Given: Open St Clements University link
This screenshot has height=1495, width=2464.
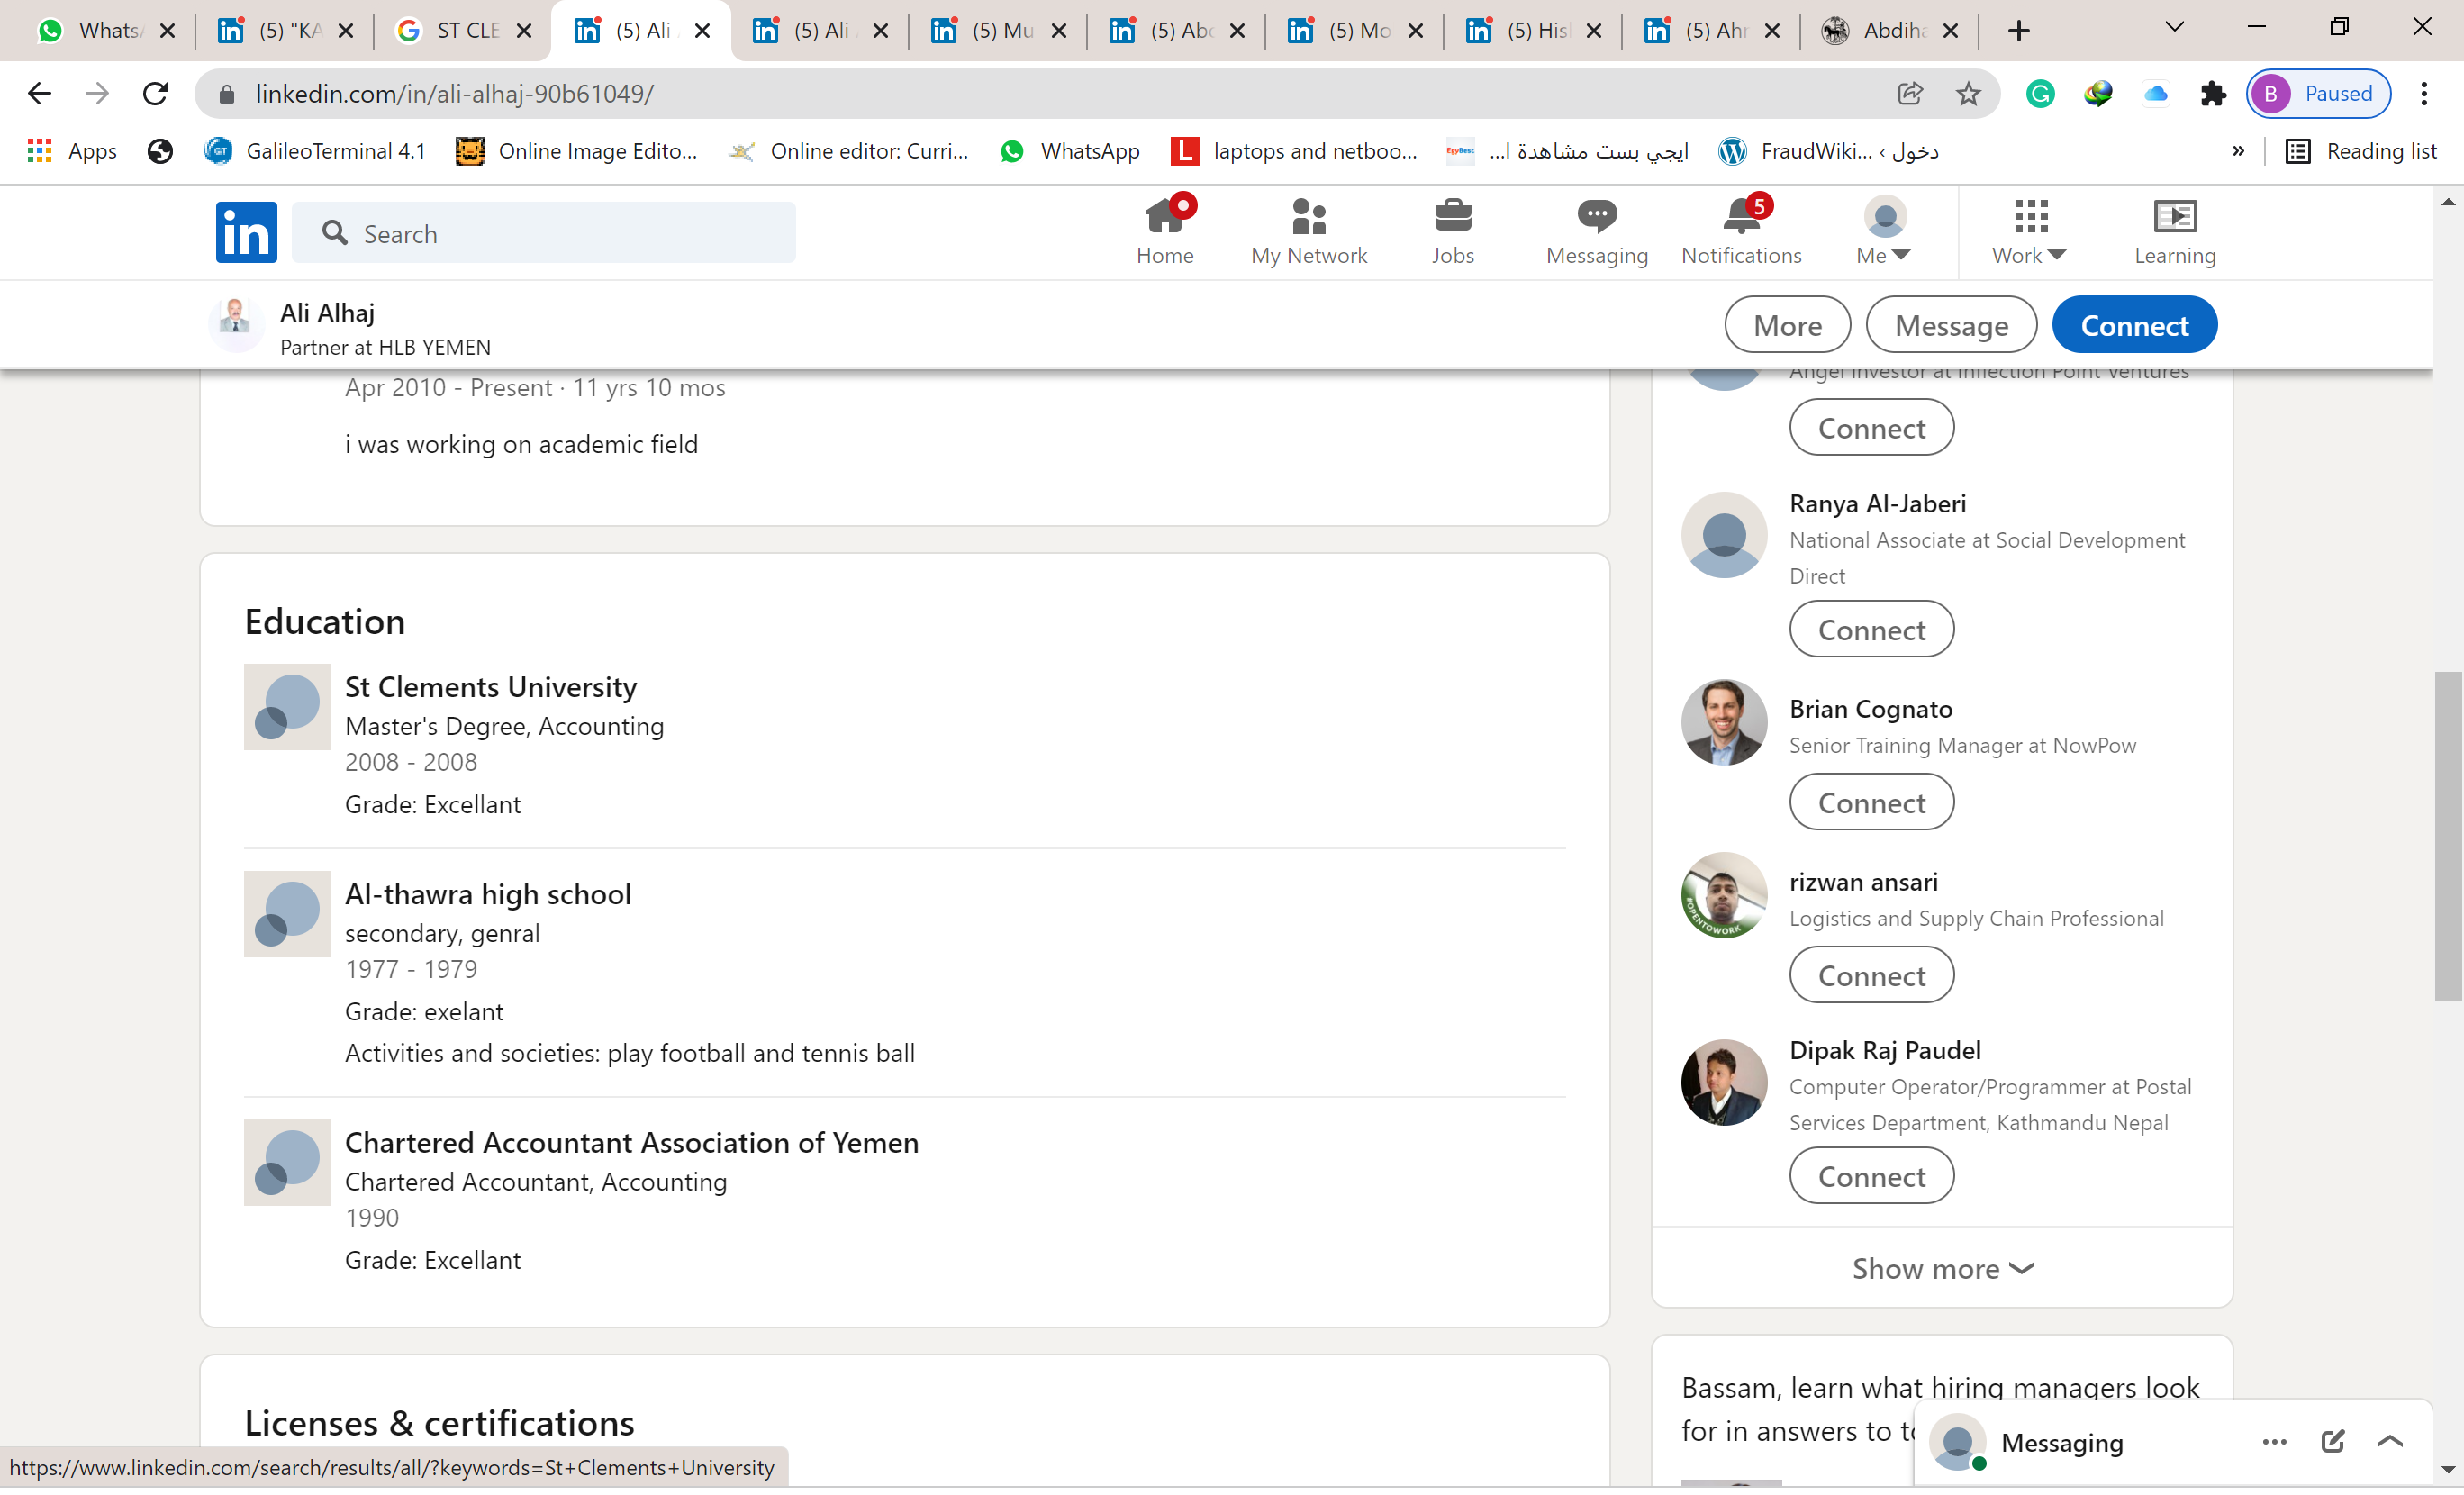Looking at the screenshot, I should point(490,687).
